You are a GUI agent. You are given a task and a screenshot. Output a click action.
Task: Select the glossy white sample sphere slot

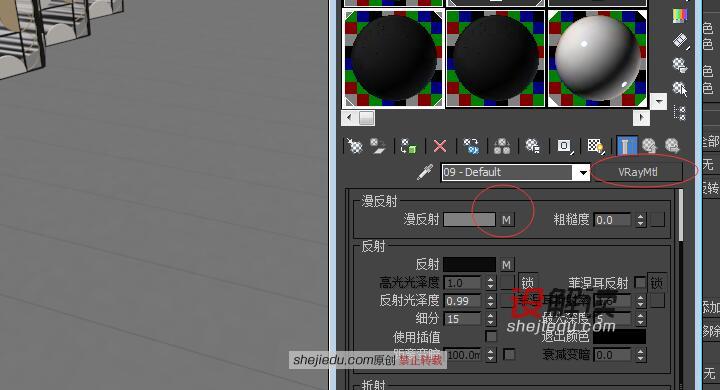coord(597,58)
